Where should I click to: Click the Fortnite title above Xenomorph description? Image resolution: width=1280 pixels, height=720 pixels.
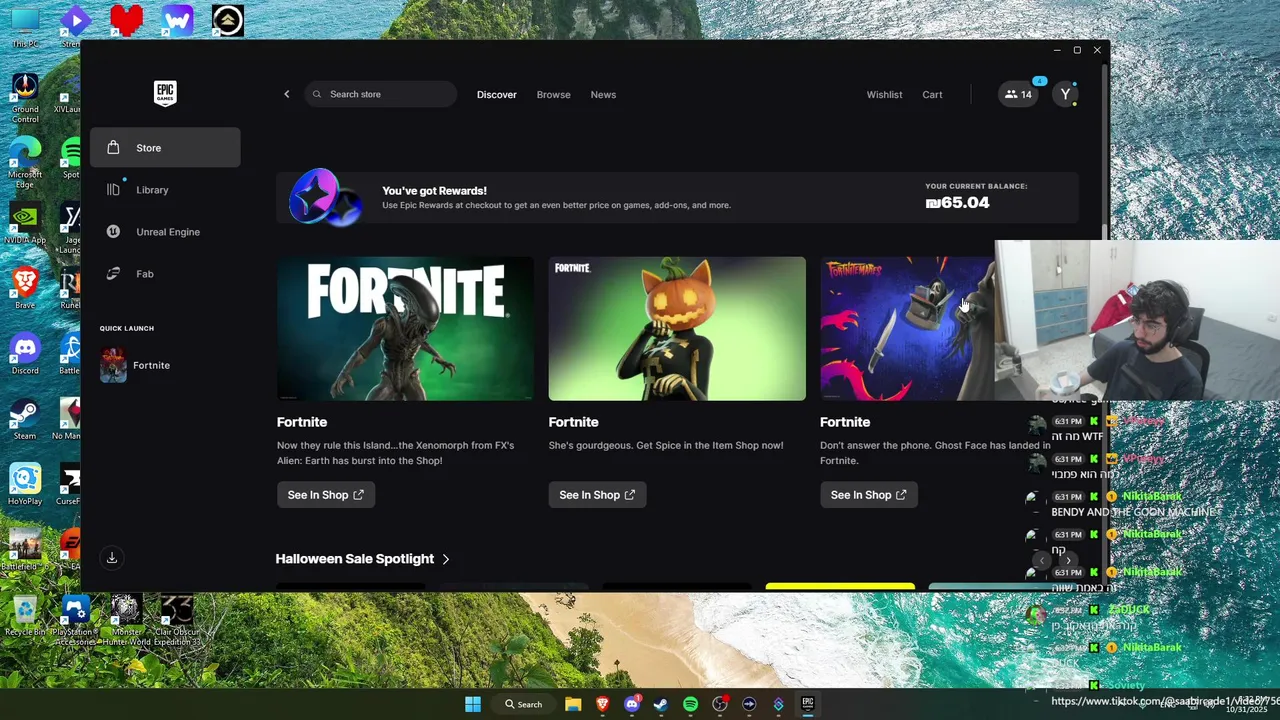tap(302, 422)
